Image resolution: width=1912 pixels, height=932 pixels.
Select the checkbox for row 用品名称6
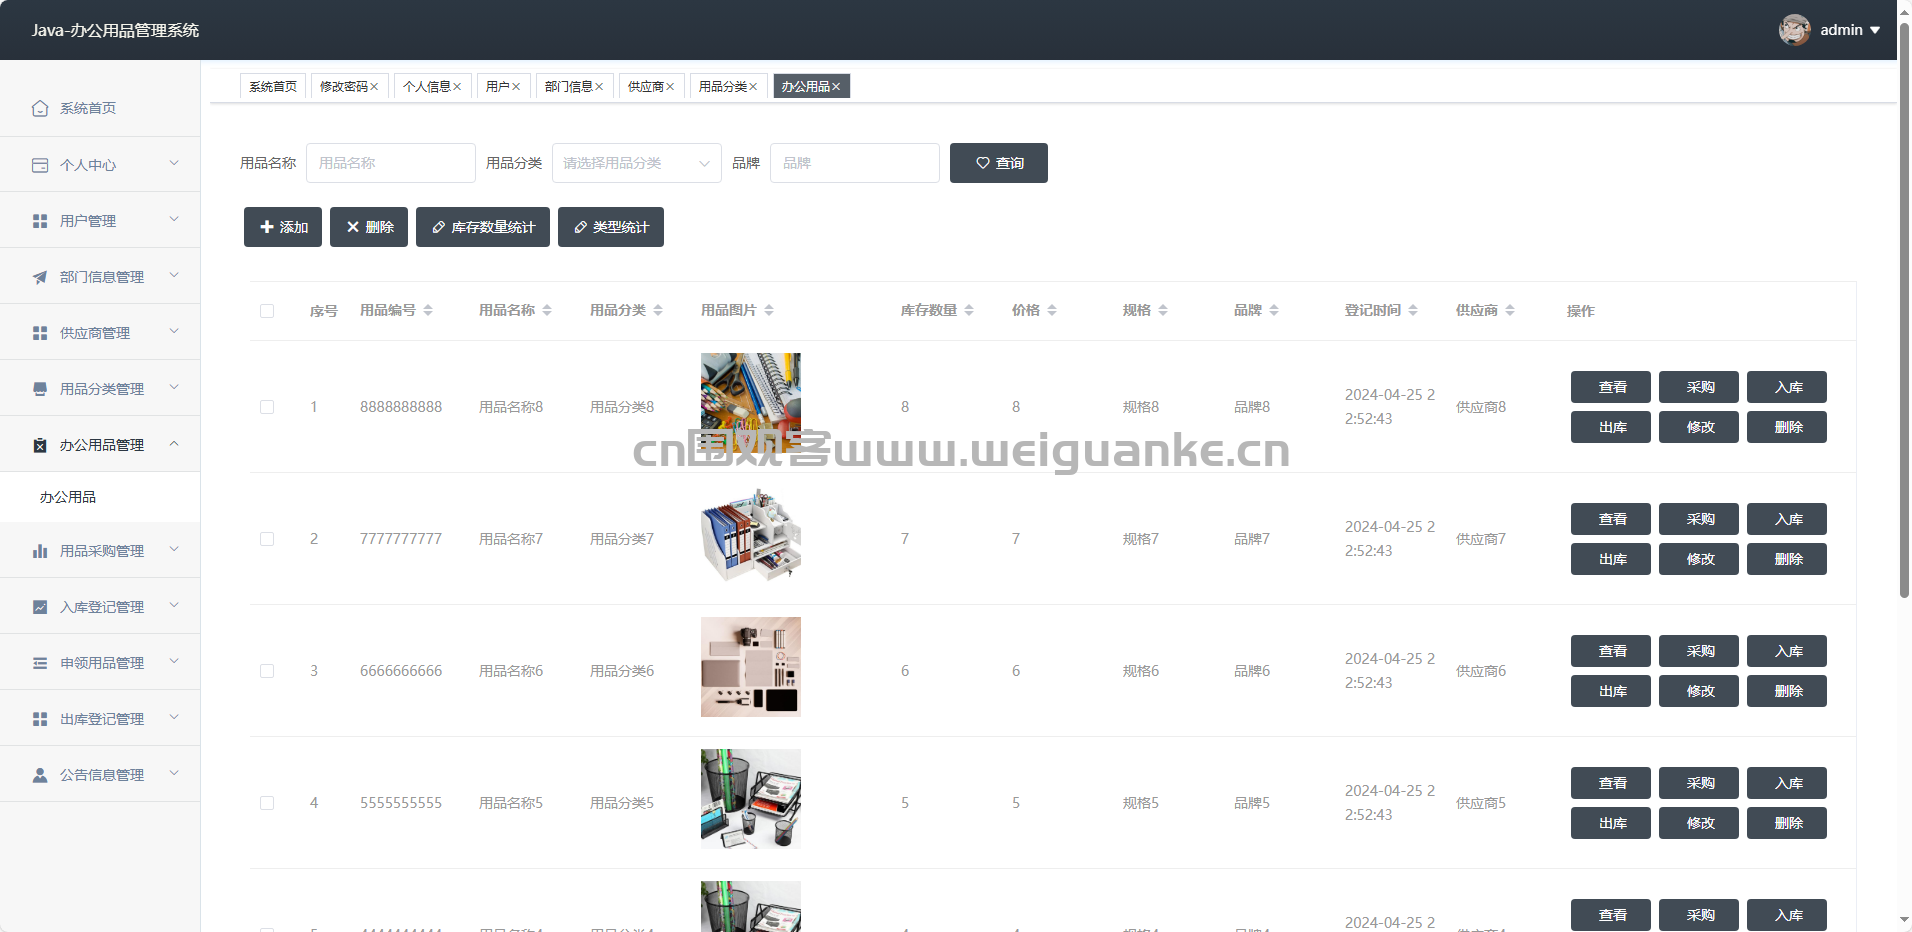[x=267, y=671]
